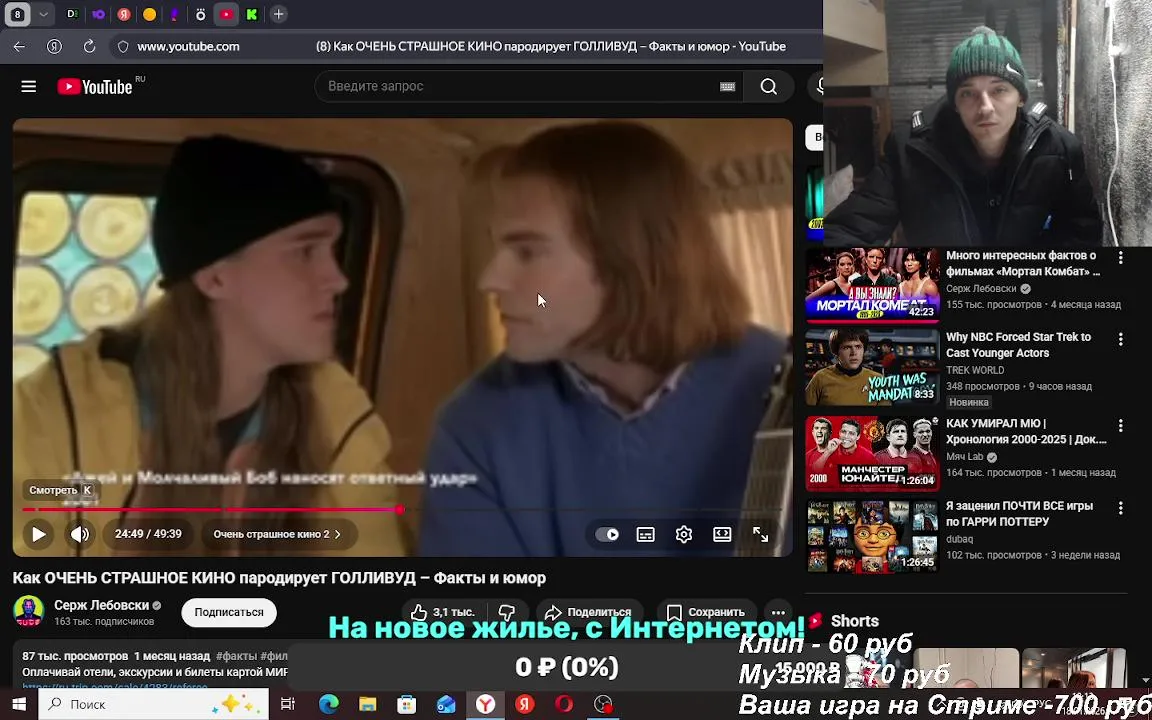Open the YouTube hamburger guide menu

coord(29,87)
